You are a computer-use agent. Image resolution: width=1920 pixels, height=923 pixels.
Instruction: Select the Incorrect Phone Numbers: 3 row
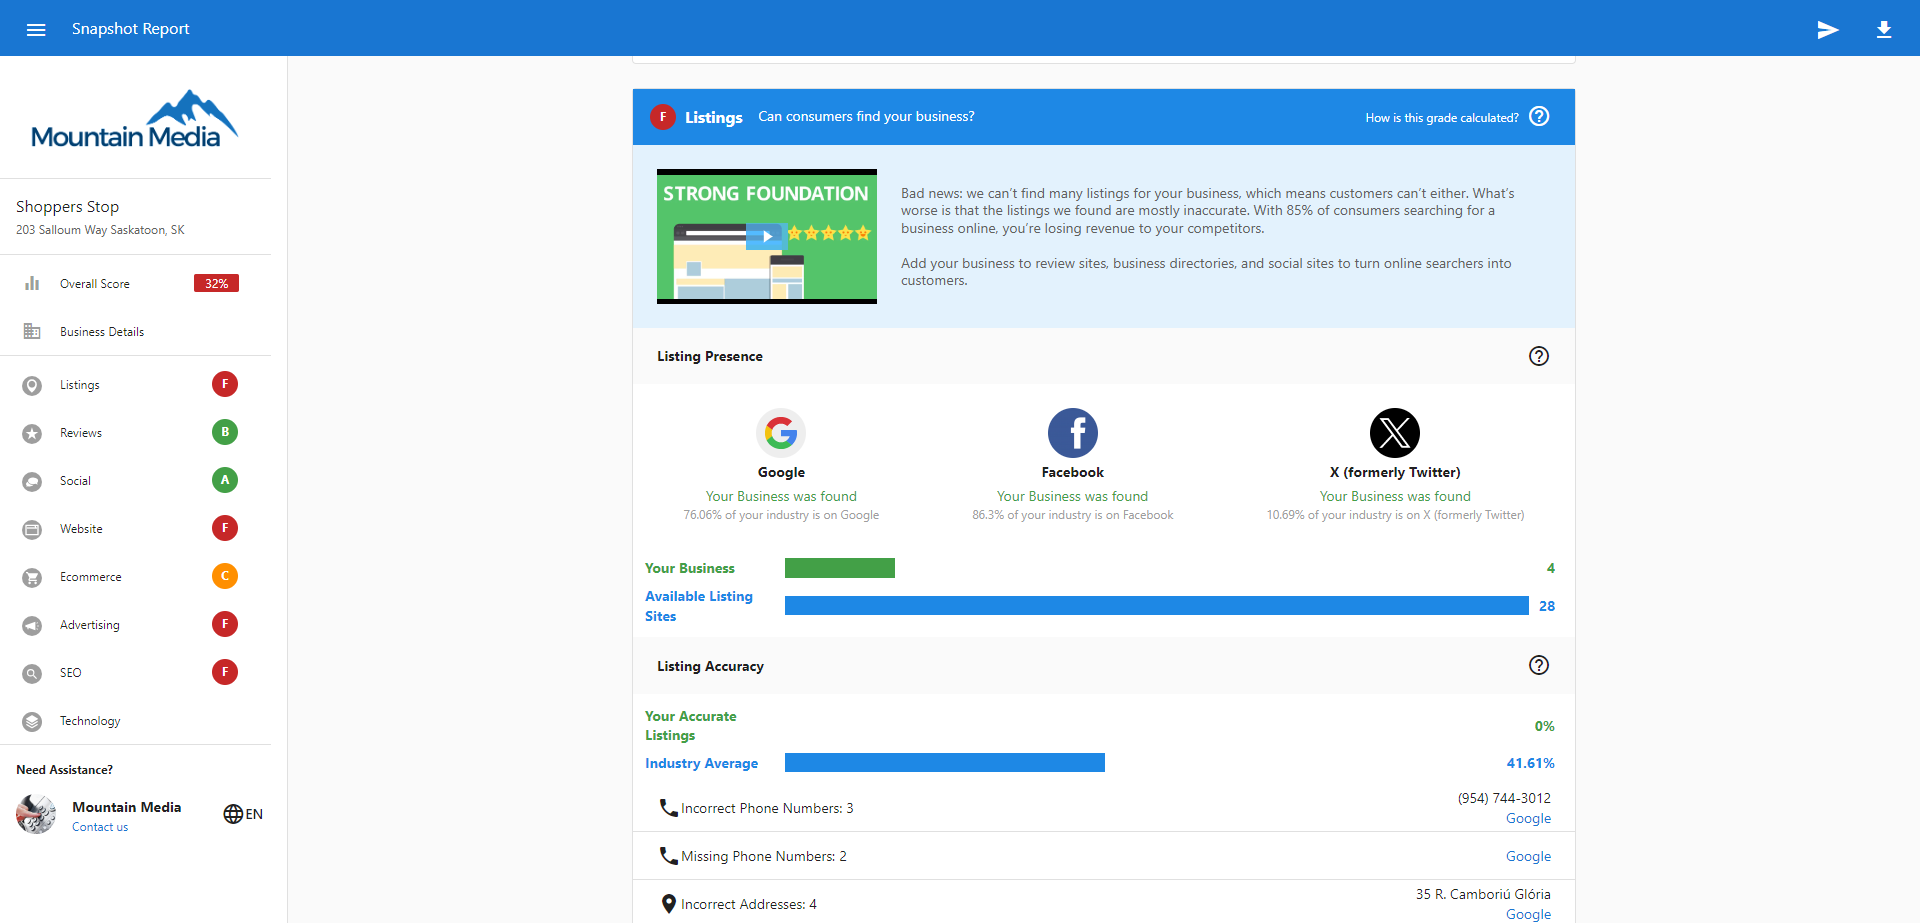tap(1104, 808)
